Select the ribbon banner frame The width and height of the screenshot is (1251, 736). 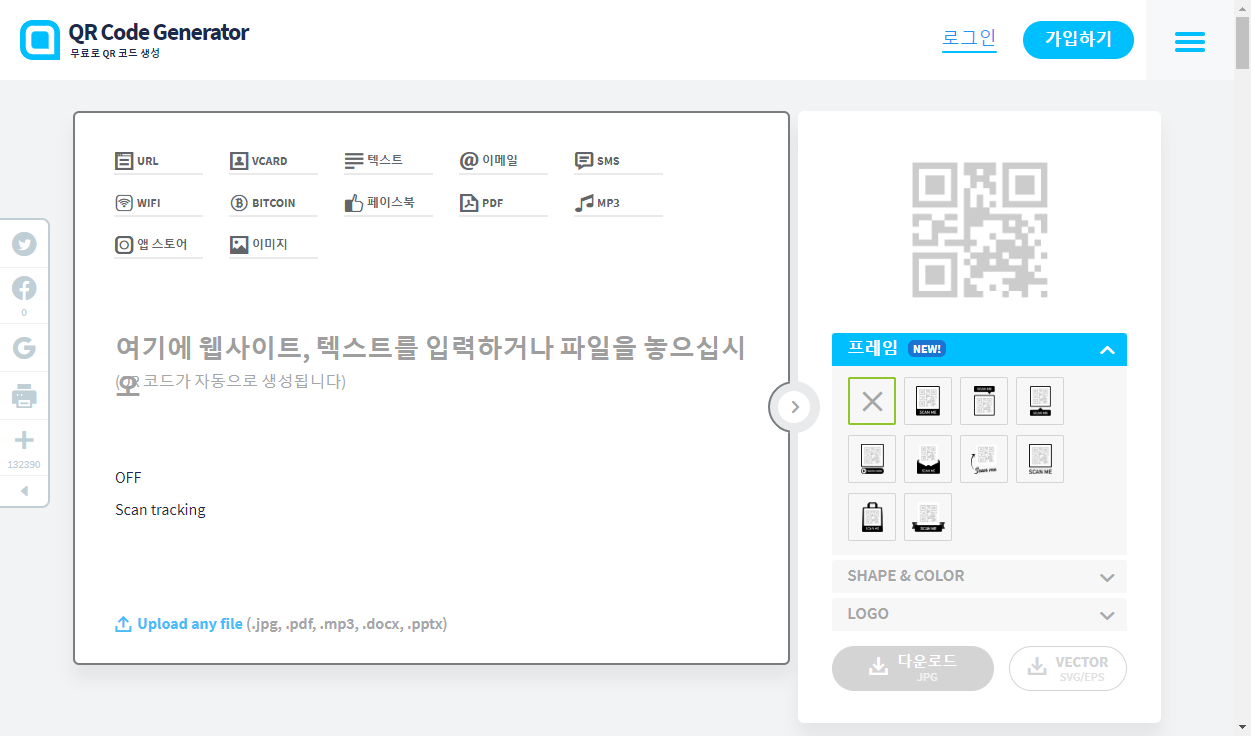tap(928, 517)
